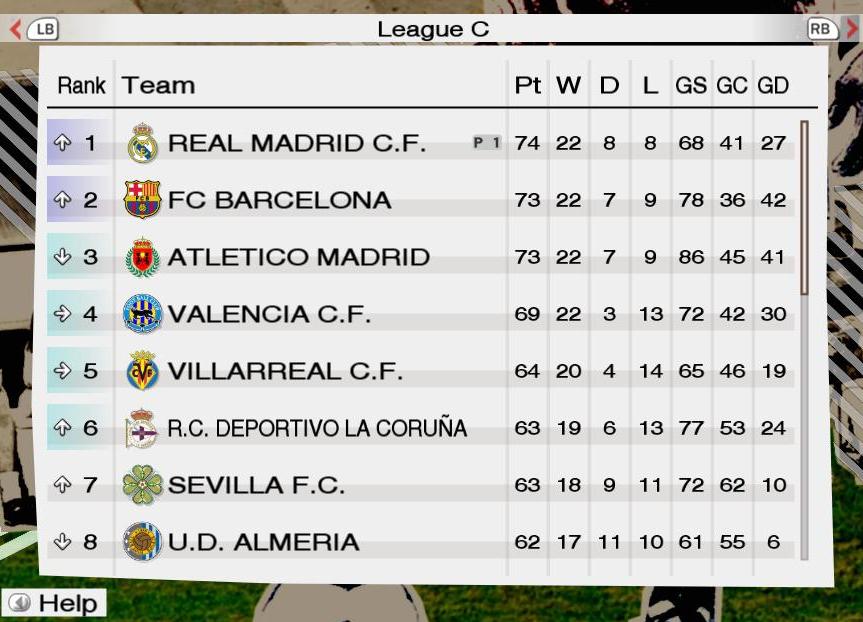
Task: Go to next league with RB button
Action: pyautogui.click(x=822, y=29)
